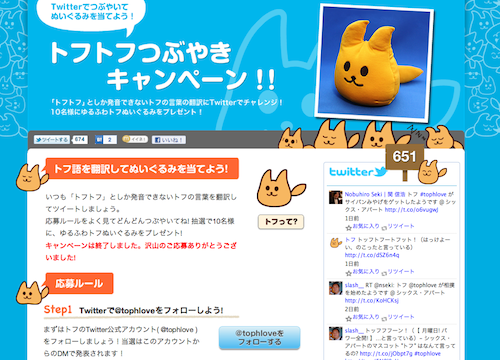Click the @tophloveをフォローする button
The width and height of the screenshot is (500, 360).
tap(259, 338)
